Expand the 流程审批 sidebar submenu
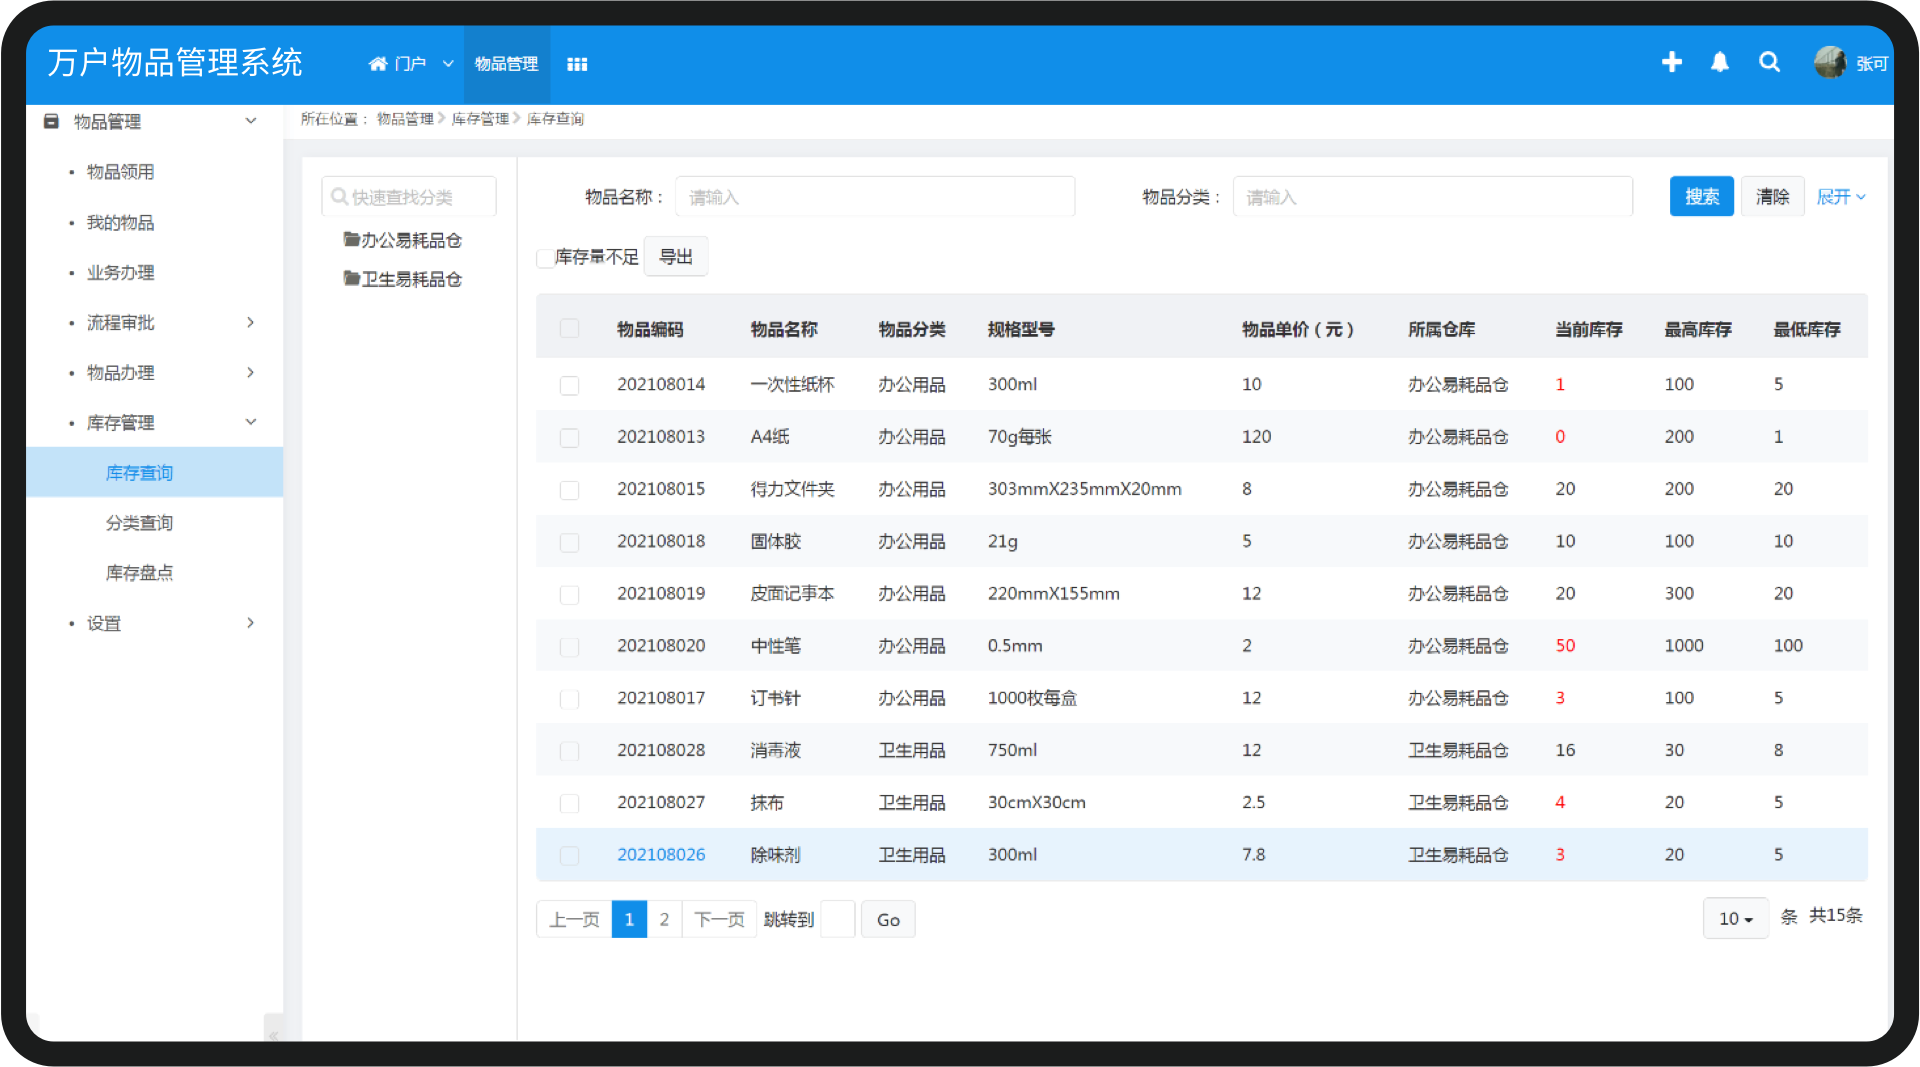Image resolution: width=1920 pixels, height=1067 pixels. [x=251, y=322]
